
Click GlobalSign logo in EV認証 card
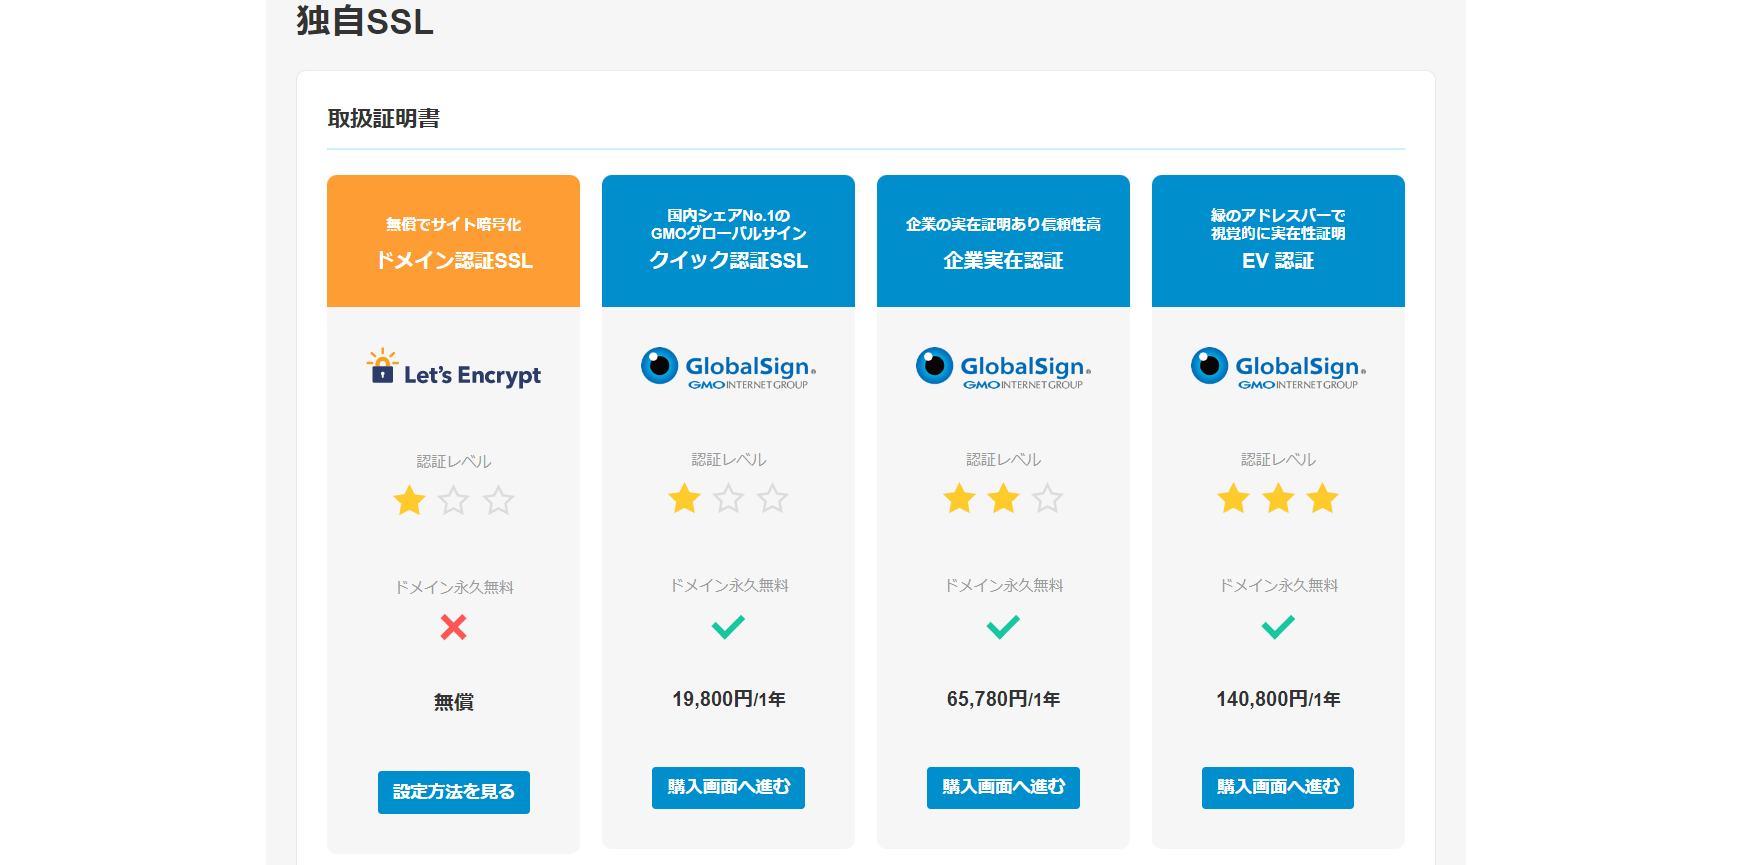(1278, 368)
